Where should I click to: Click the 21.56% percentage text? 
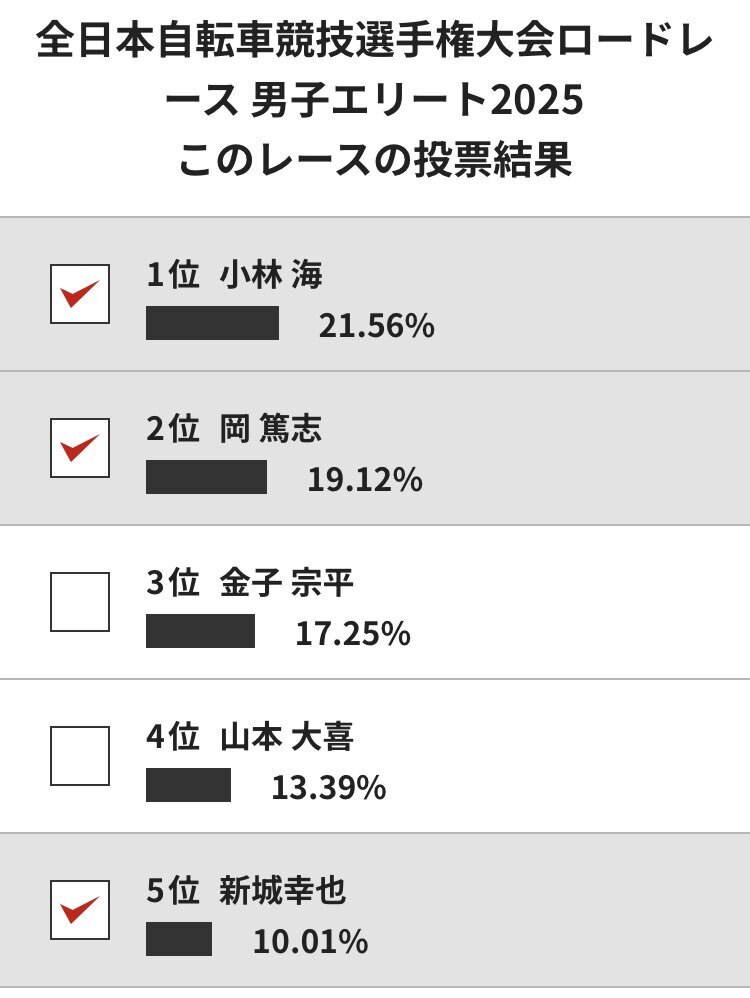coord(376,326)
